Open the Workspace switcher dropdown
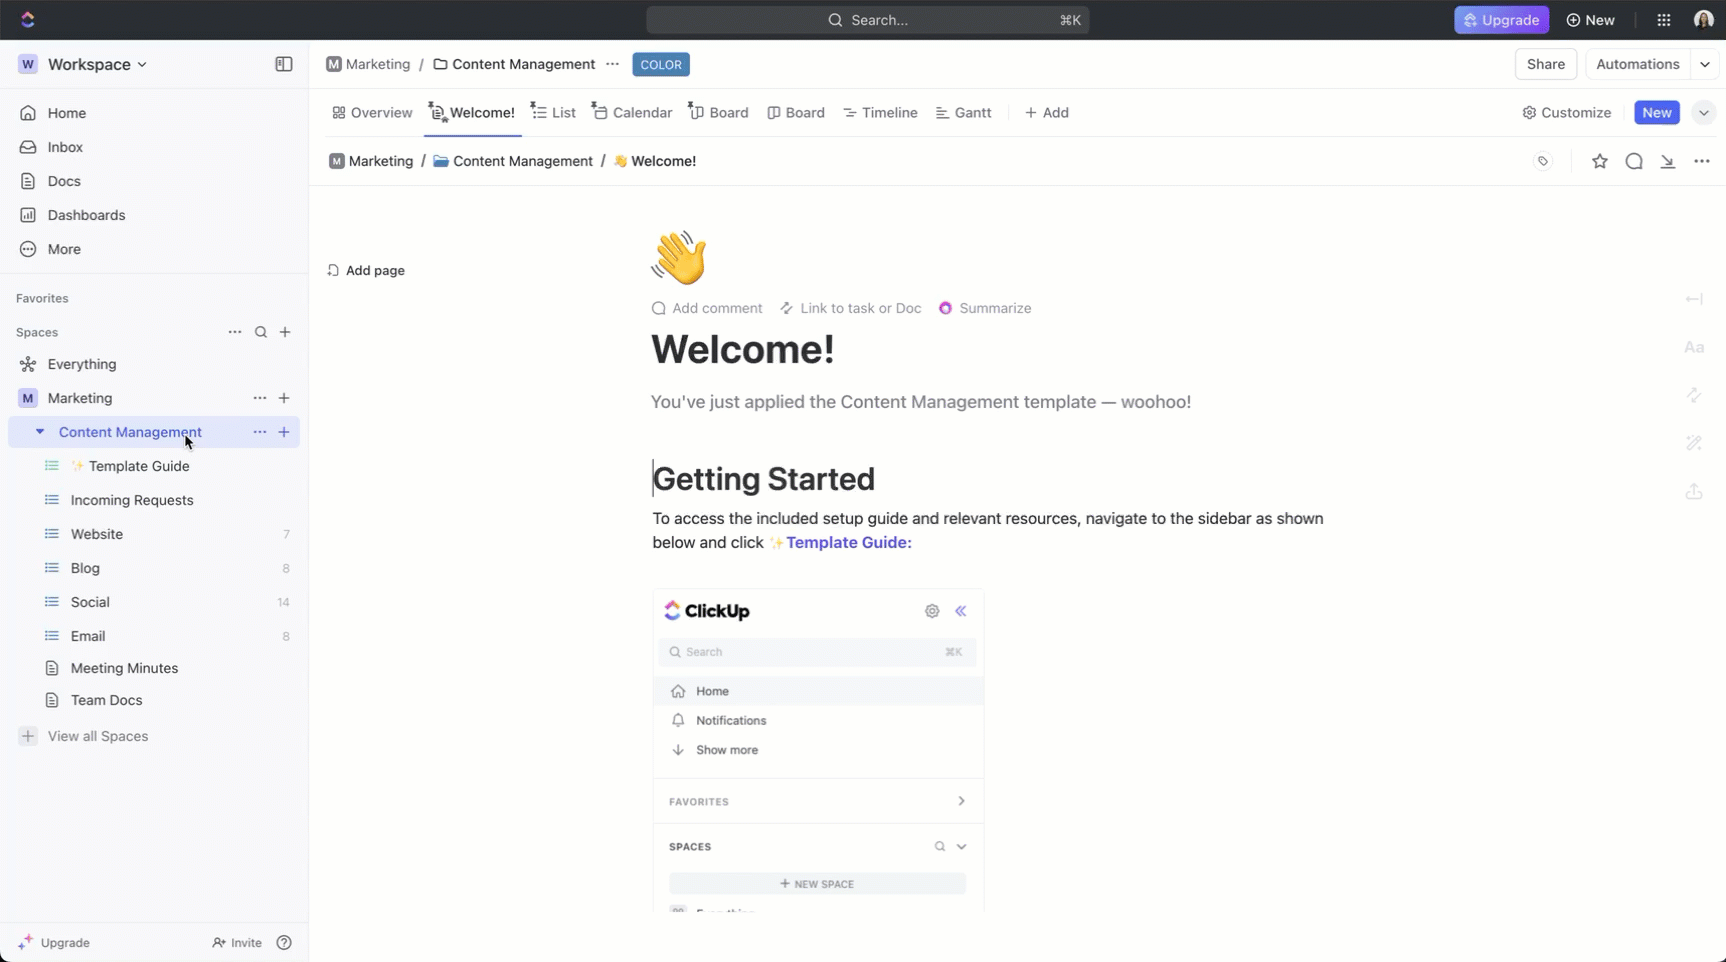The width and height of the screenshot is (1726, 962). pyautogui.click(x=144, y=64)
